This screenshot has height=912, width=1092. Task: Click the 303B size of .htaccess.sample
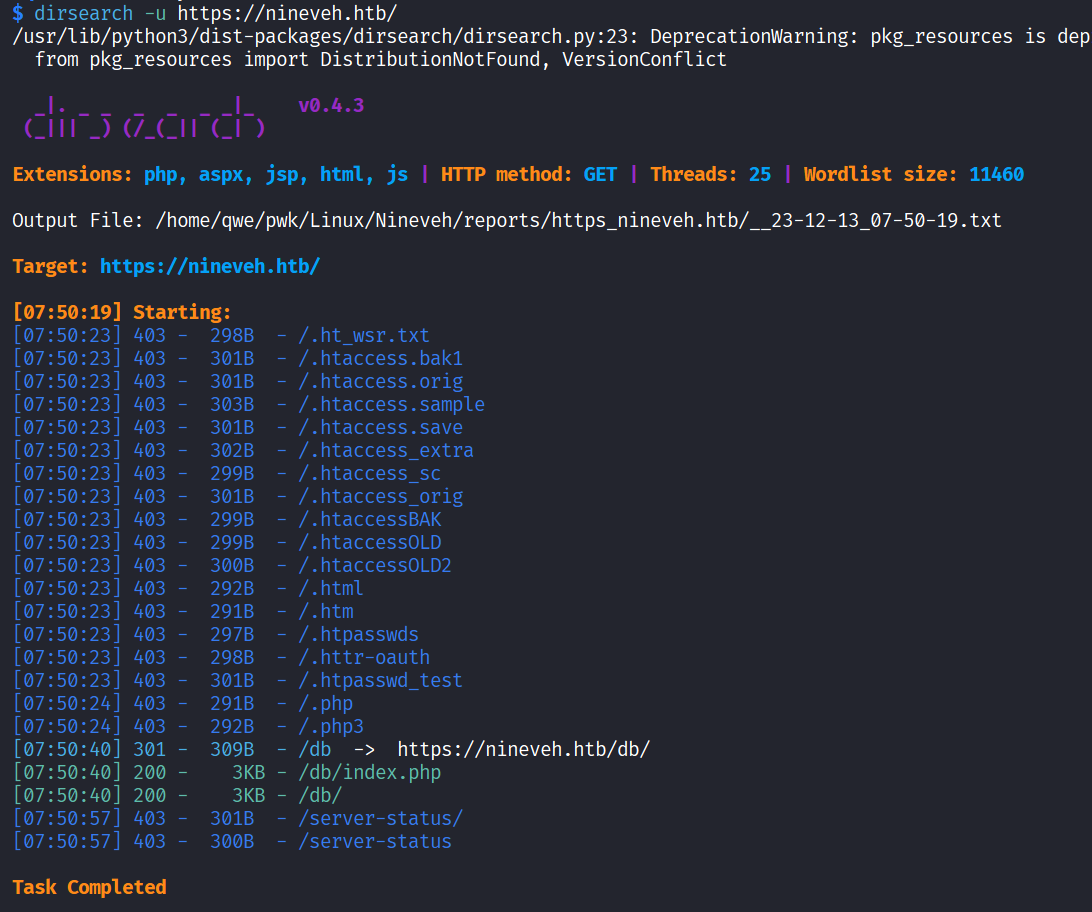(232, 404)
